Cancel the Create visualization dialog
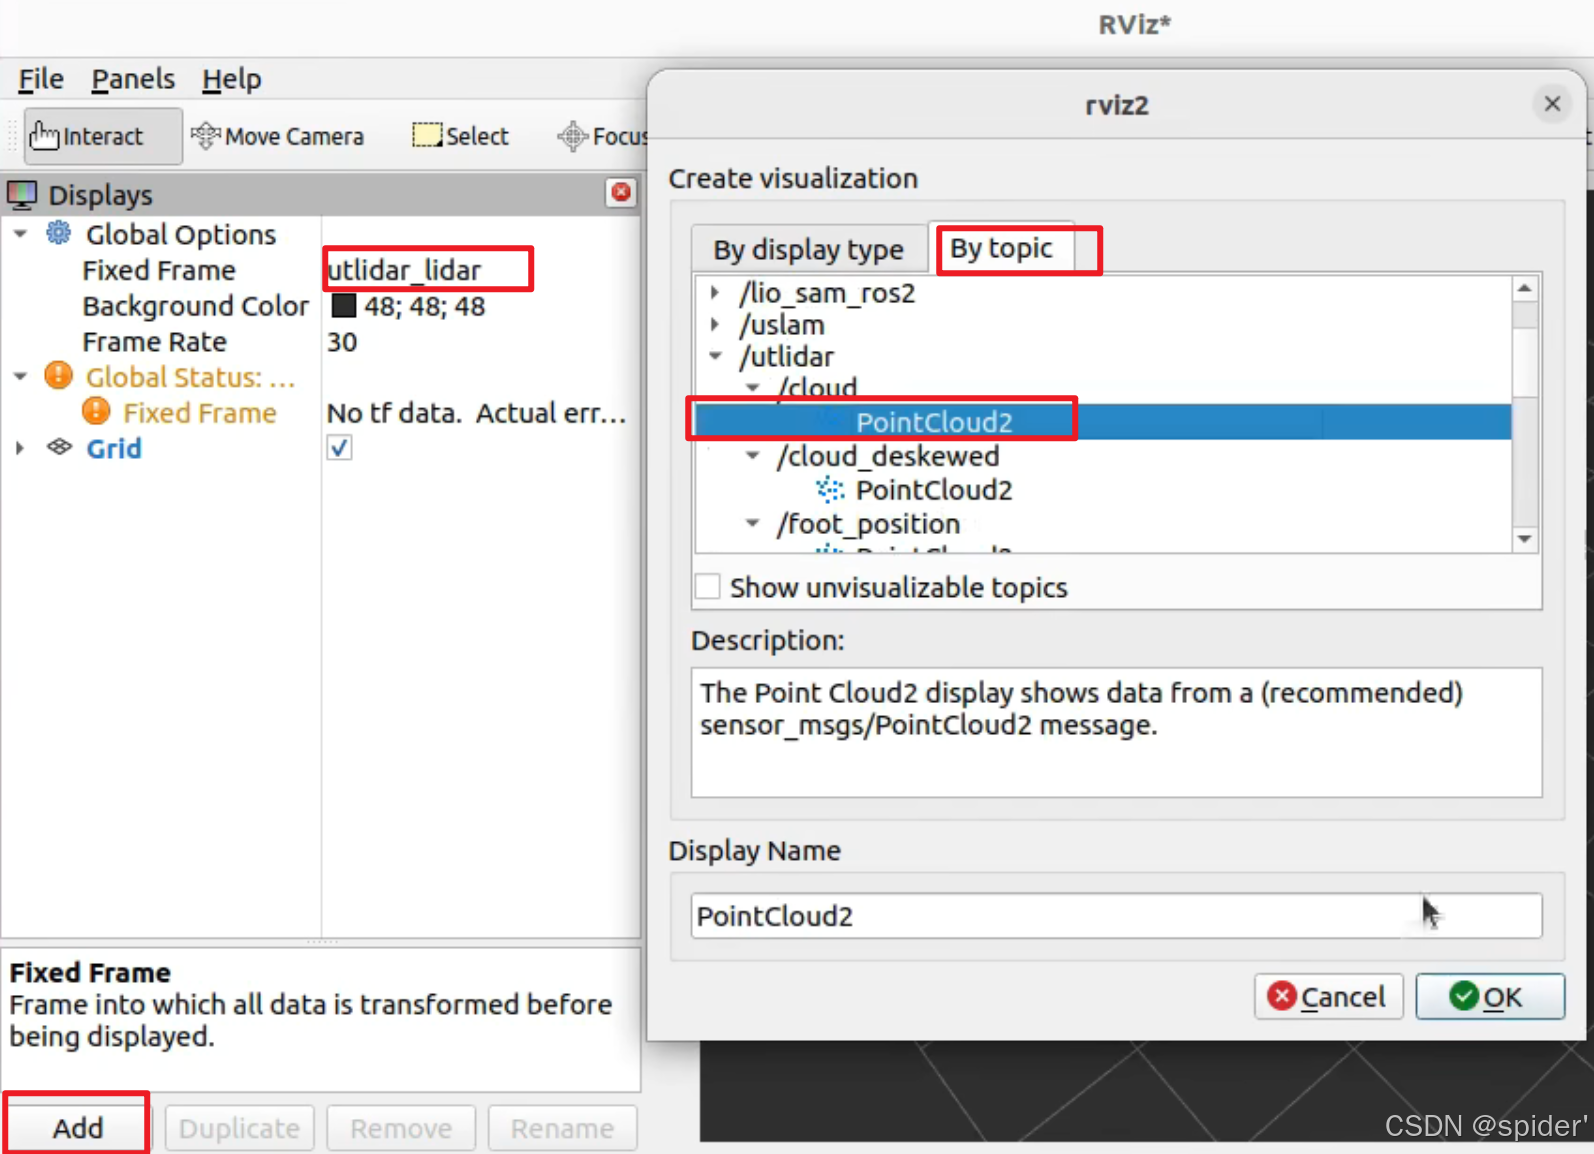The height and width of the screenshot is (1154, 1594). (x=1328, y=997)
